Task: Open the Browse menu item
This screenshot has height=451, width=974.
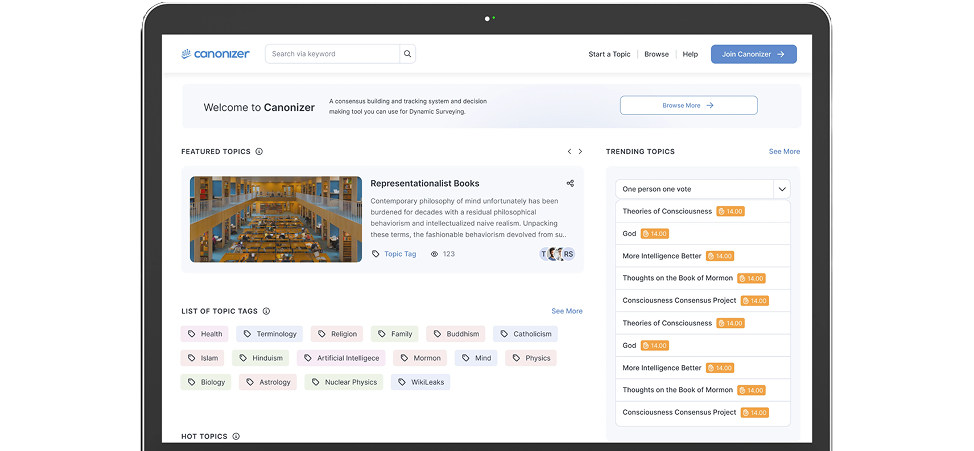Action: pyautogui.click(x=656, y=54)
